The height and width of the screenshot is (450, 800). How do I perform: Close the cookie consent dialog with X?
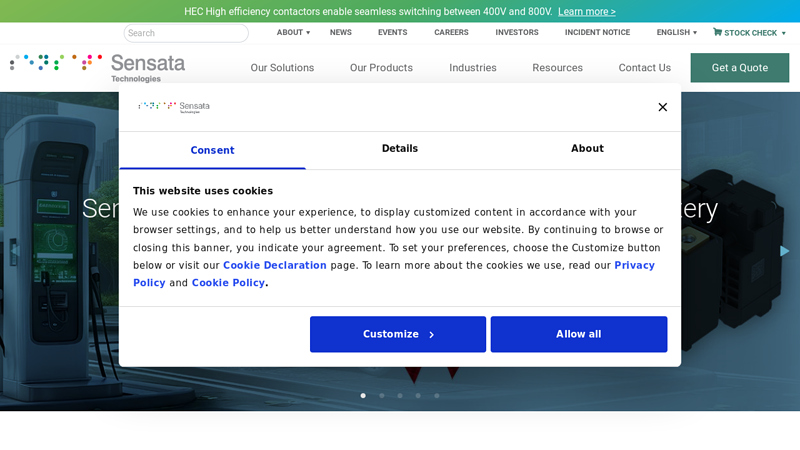click(x=662, y=107)
